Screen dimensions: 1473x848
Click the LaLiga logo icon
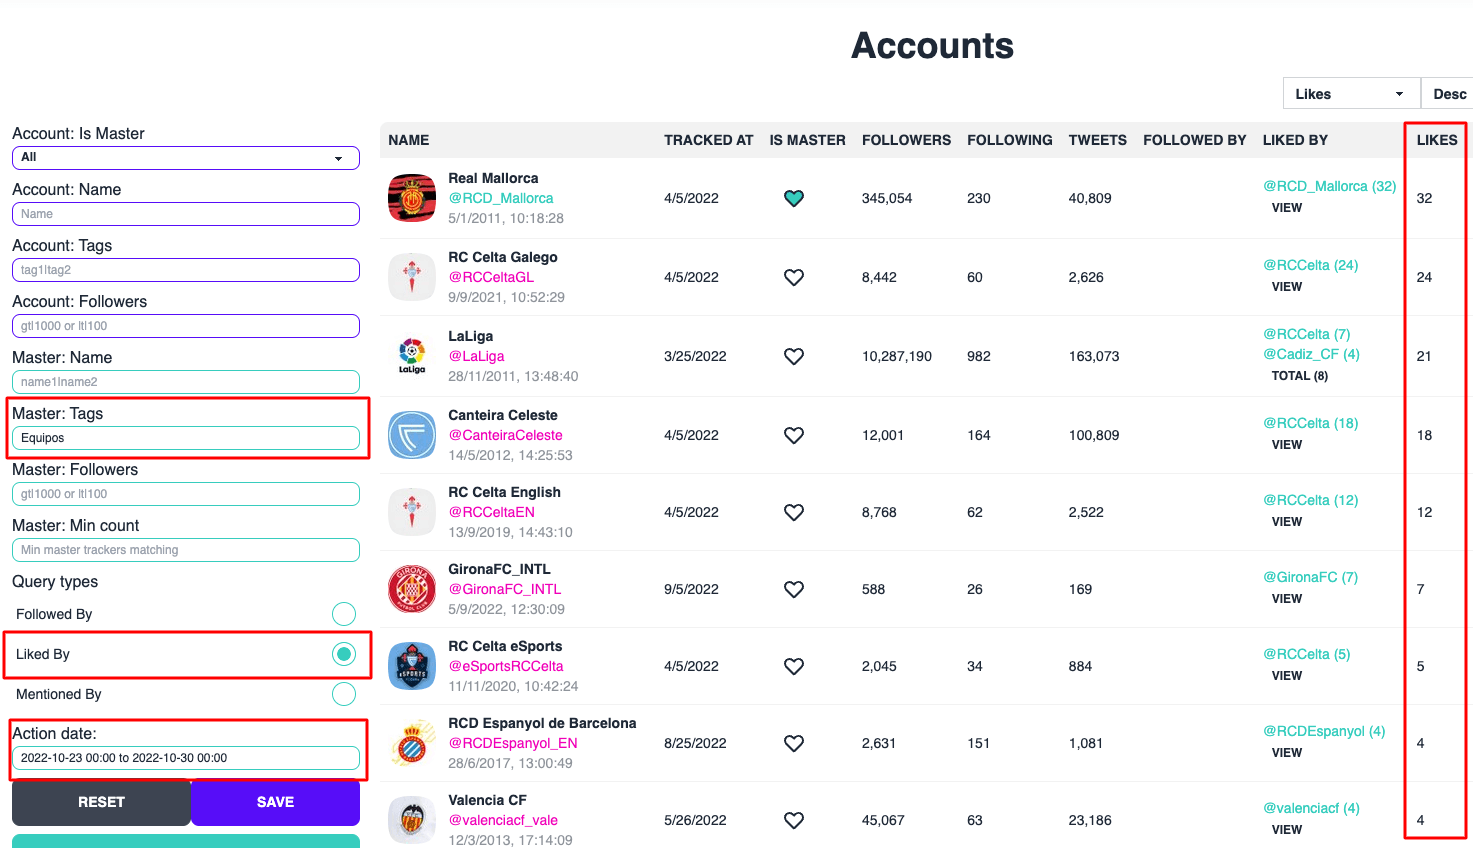(x=411, y=355)
